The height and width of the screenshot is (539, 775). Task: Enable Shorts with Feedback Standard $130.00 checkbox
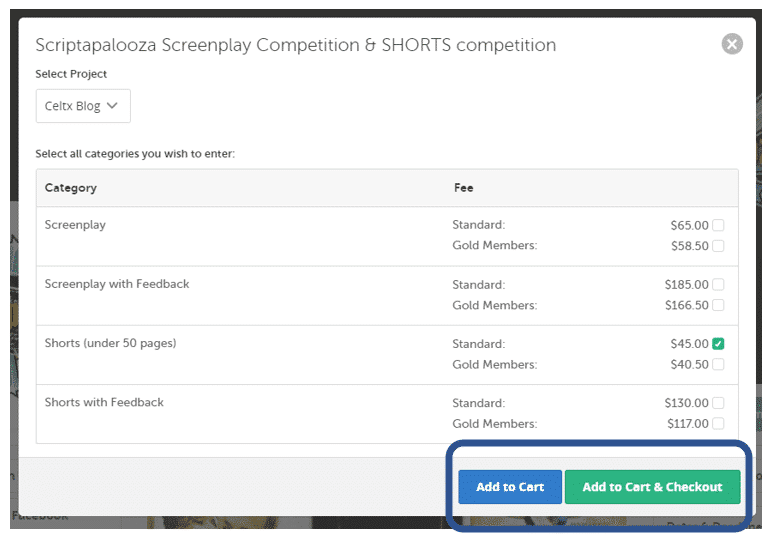718,403
